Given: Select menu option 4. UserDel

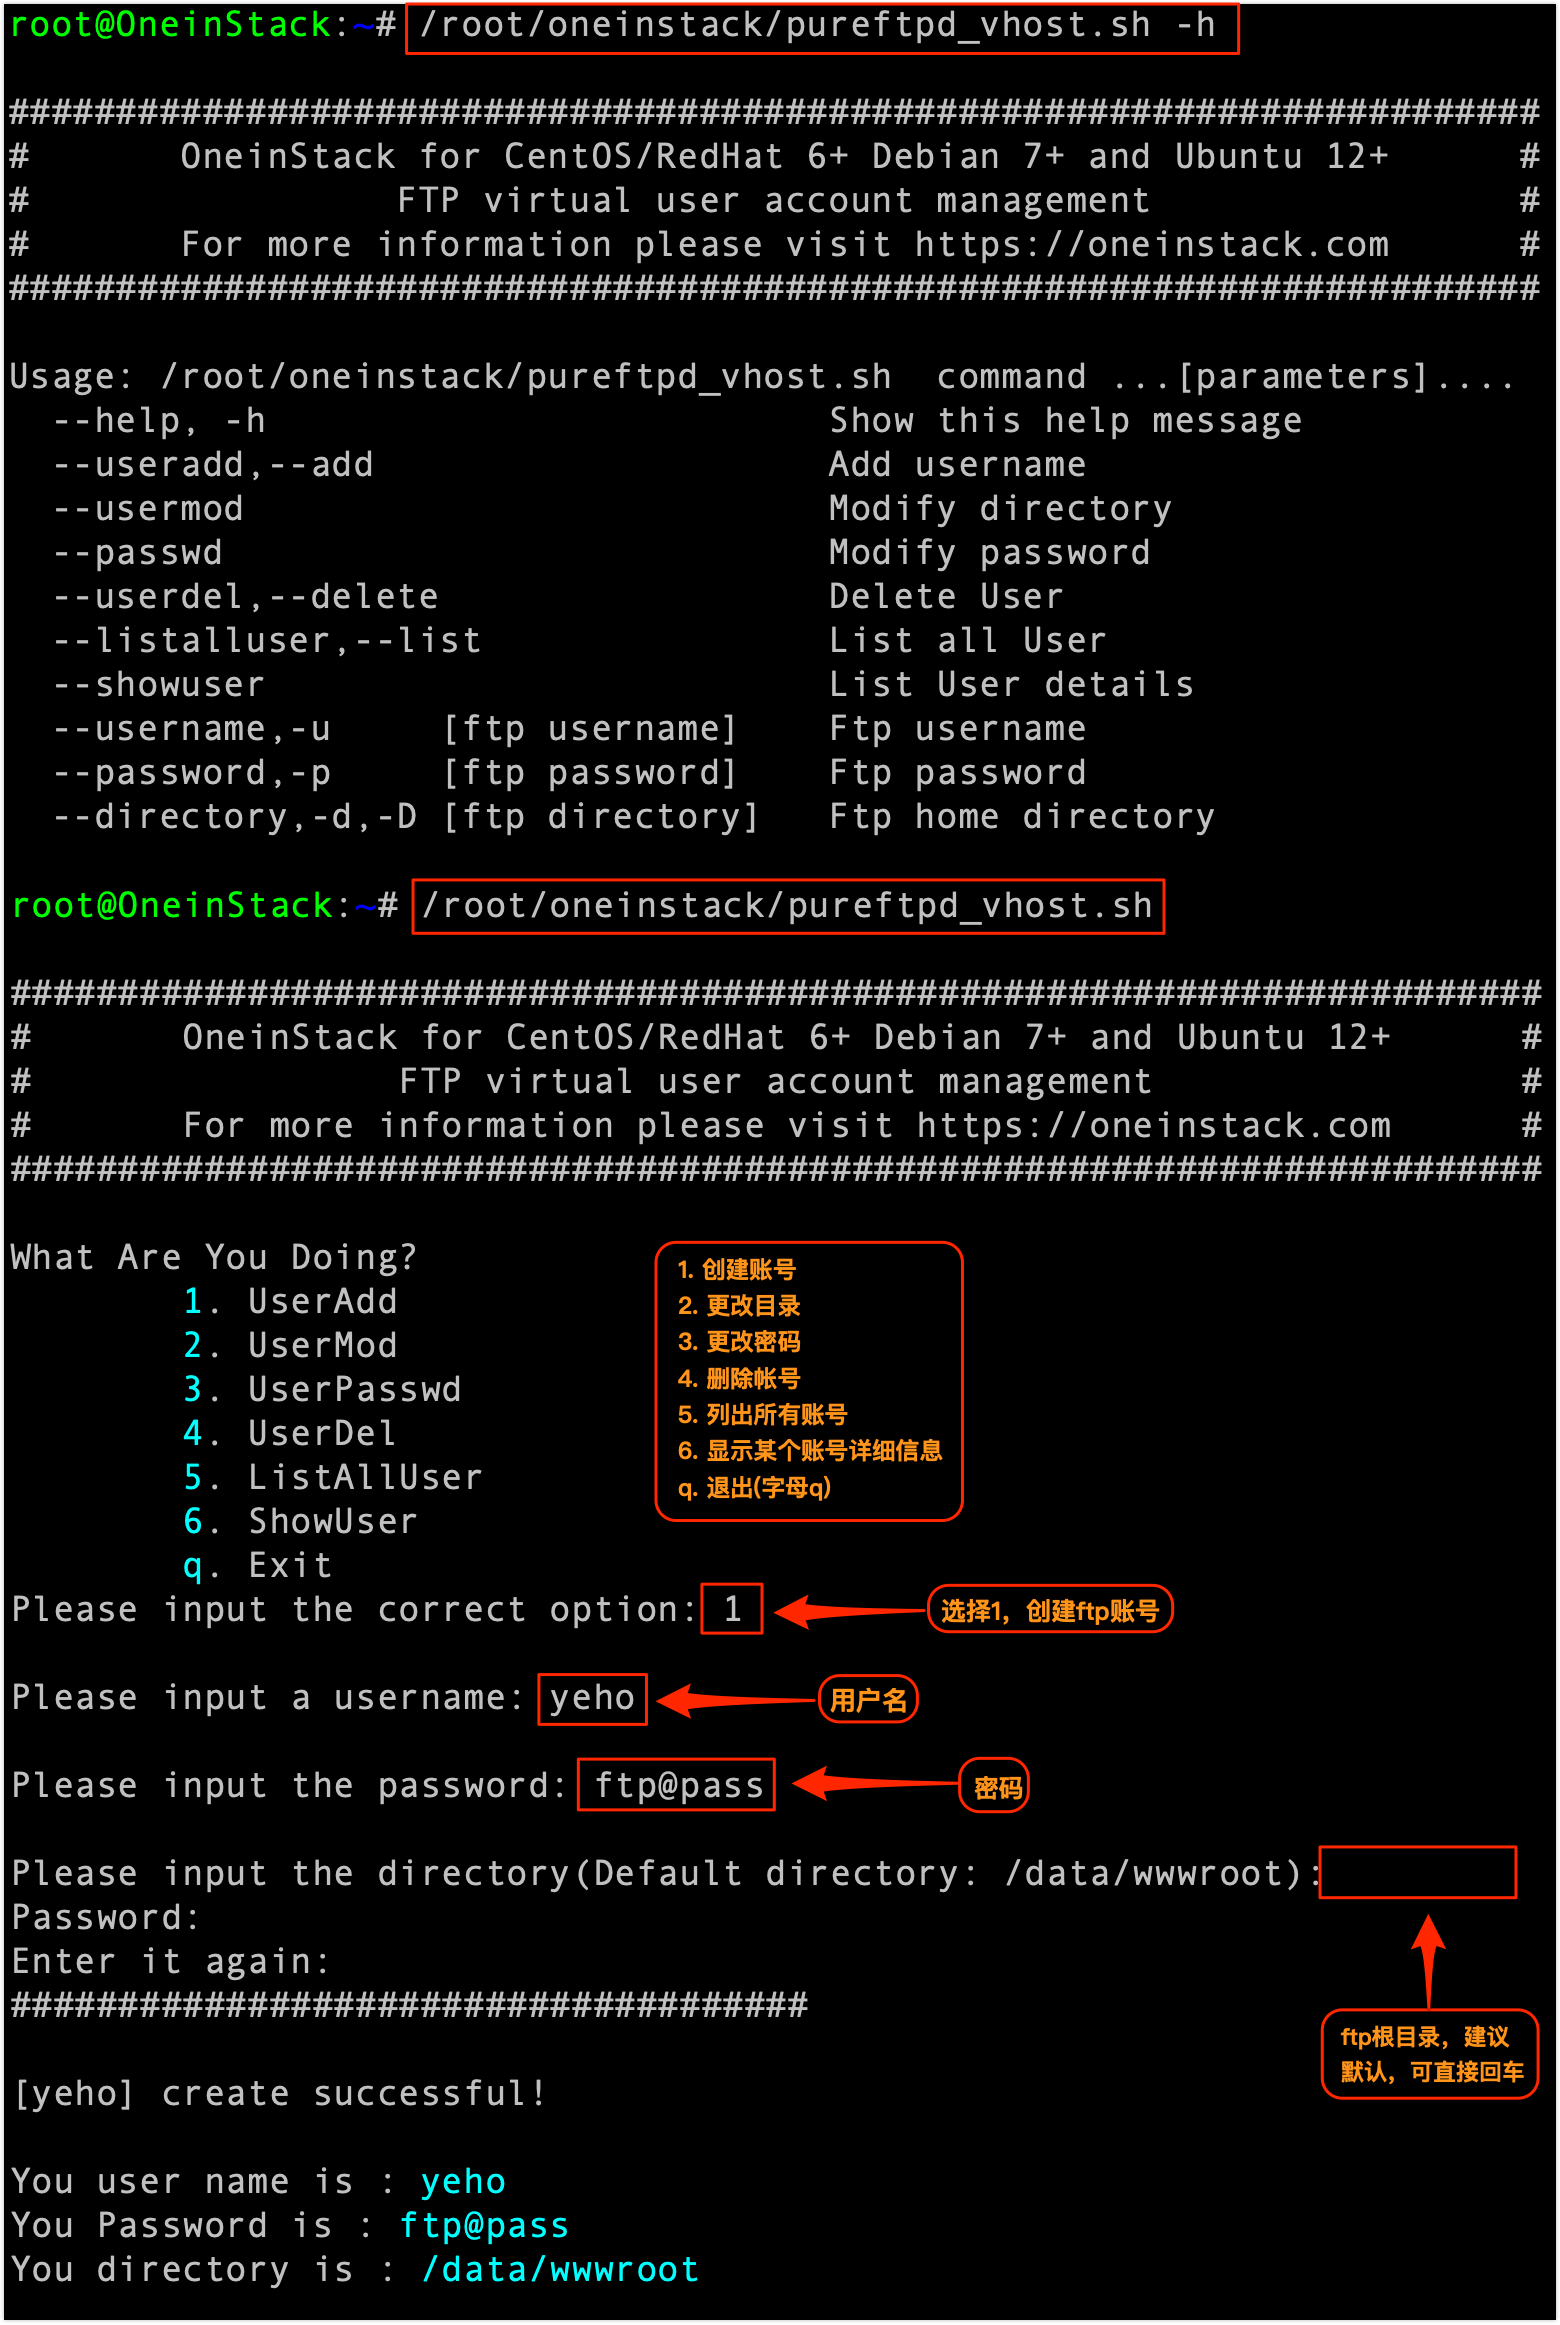Looking at the screenshot, I should tap(291, 1434).
